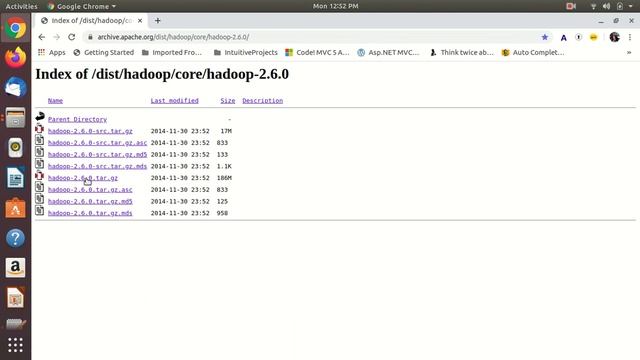The height and width of the screenshot is (360, 640).
Task: Click the 'A' extension icon in the toolbar
Action: point(563,38)
